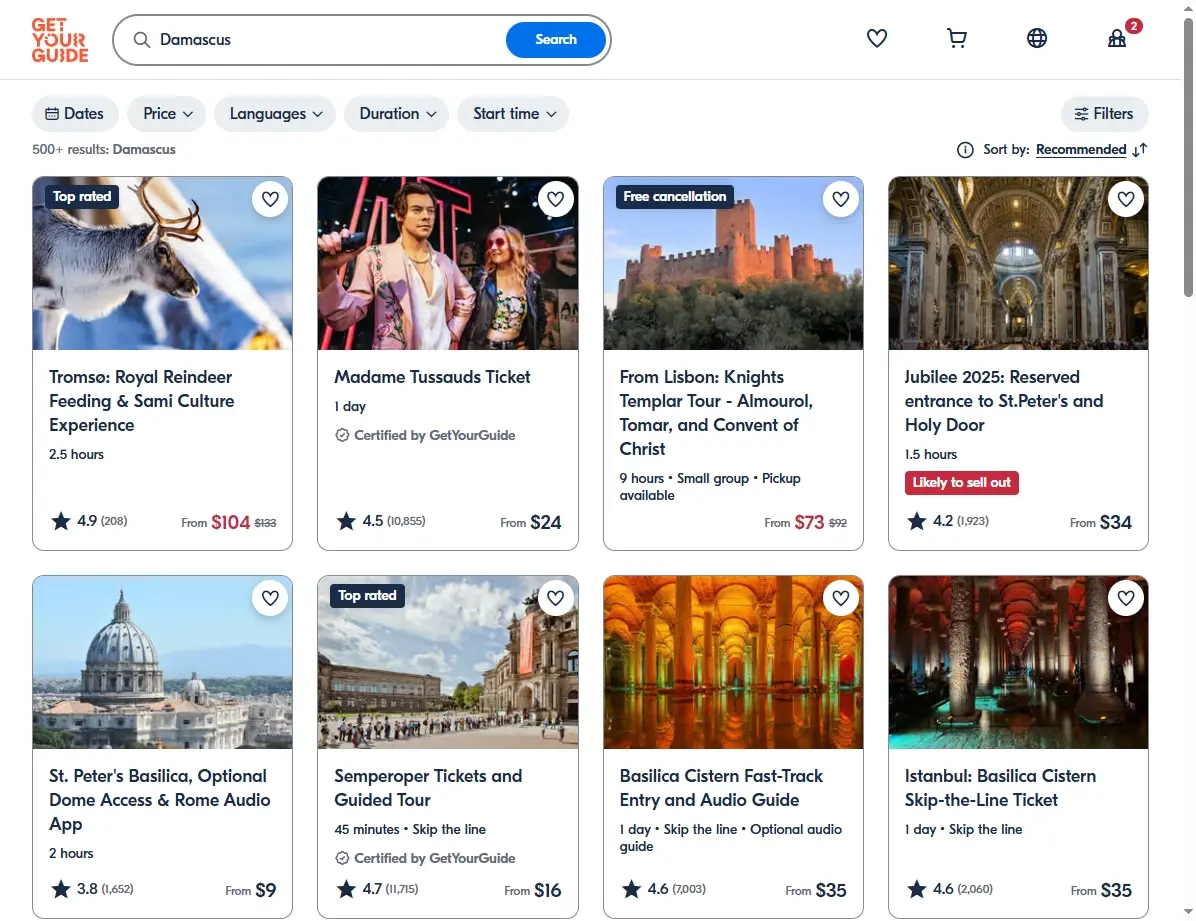The height and width of the screenshot is (921, 1196).
Task: Open Jubilee 2025 Reserved entrance title
Action: pyautogui.click(x=1004, y=401)
